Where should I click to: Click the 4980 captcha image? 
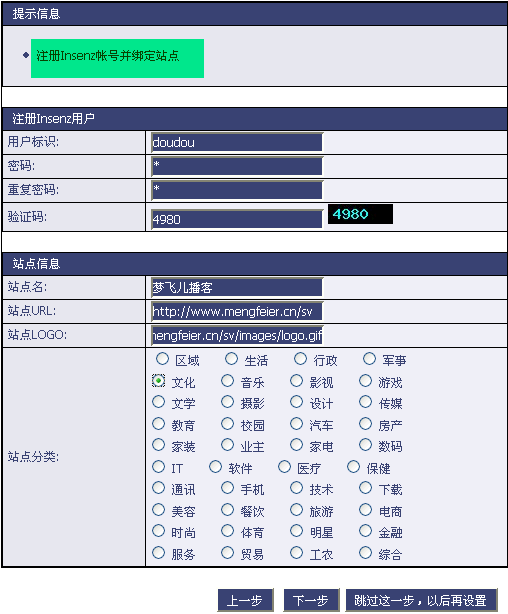point(360,214)
